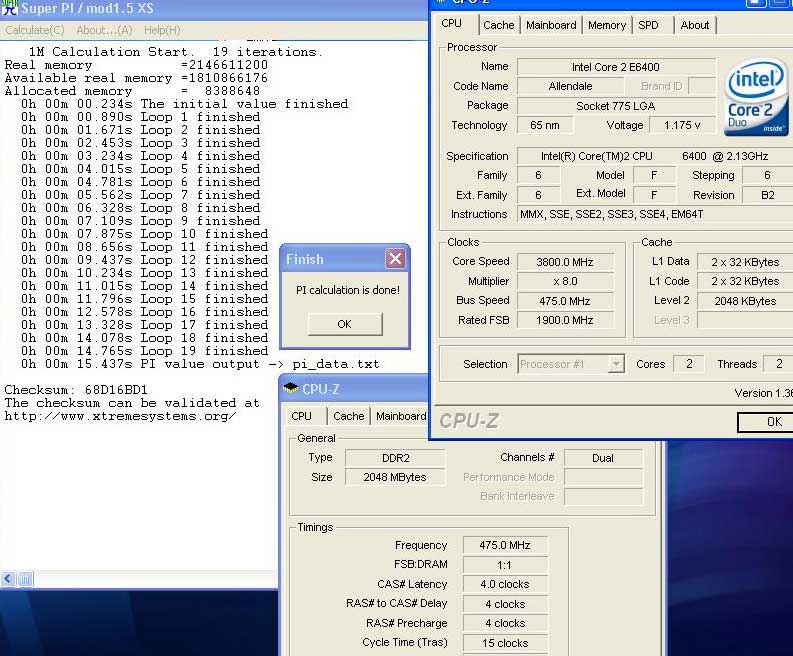Open the Calculate(C) menu in Super PI
Screen dimensions: 793x656
[34, 30]
